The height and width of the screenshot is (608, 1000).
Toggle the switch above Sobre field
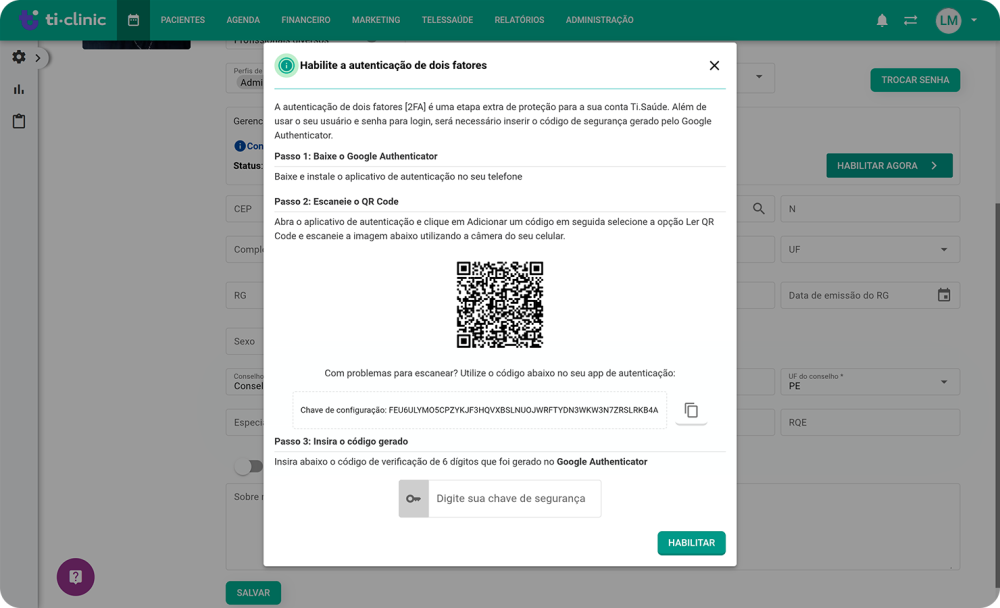(x=249, y=466)
